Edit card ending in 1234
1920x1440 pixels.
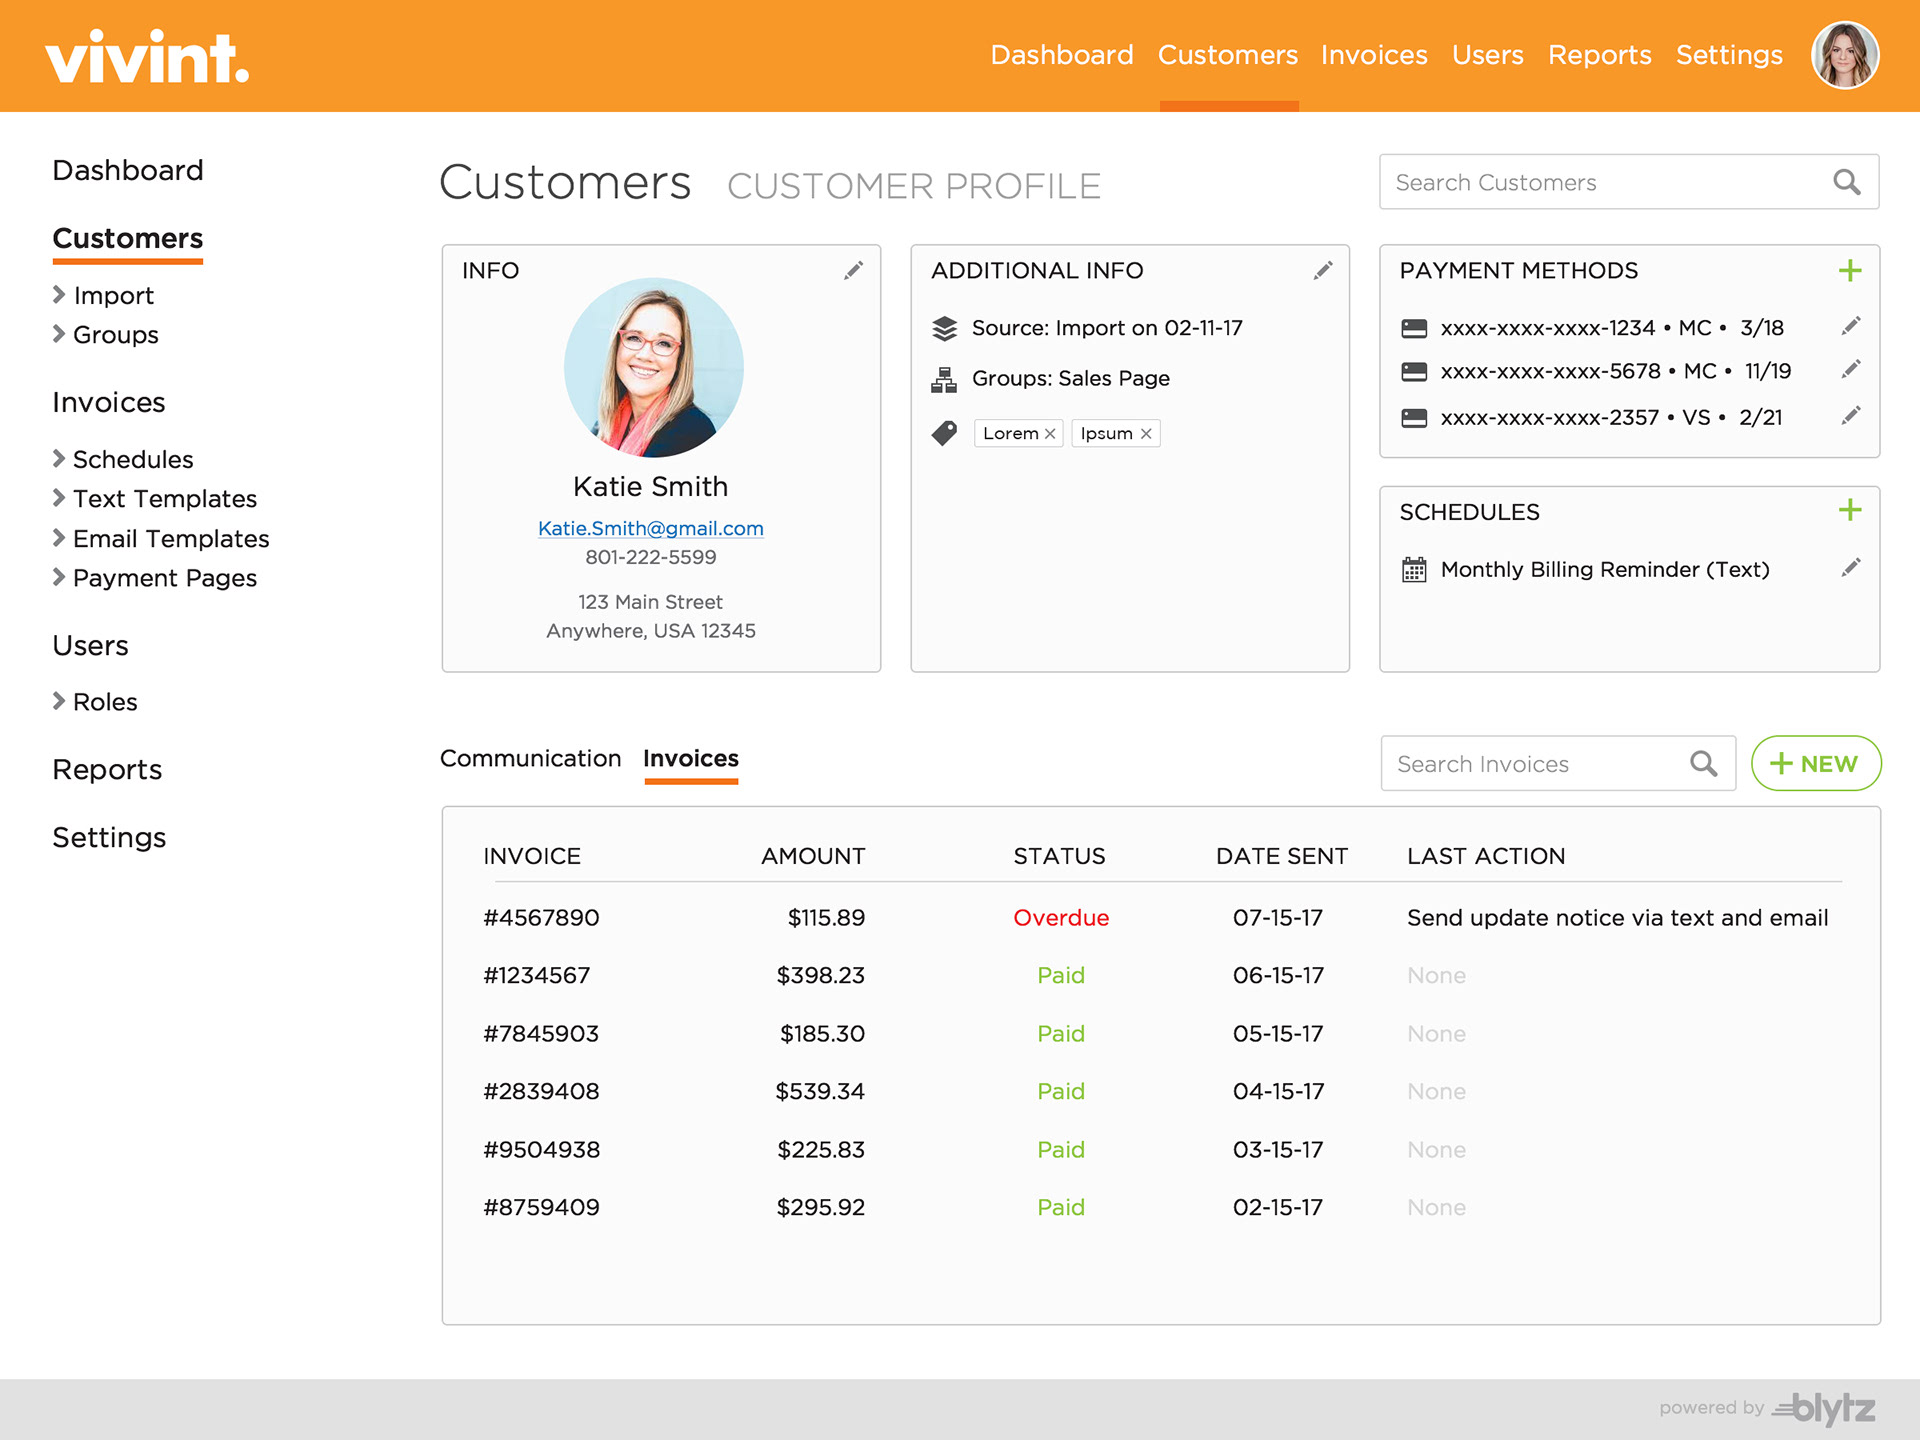coord(1850,326)
